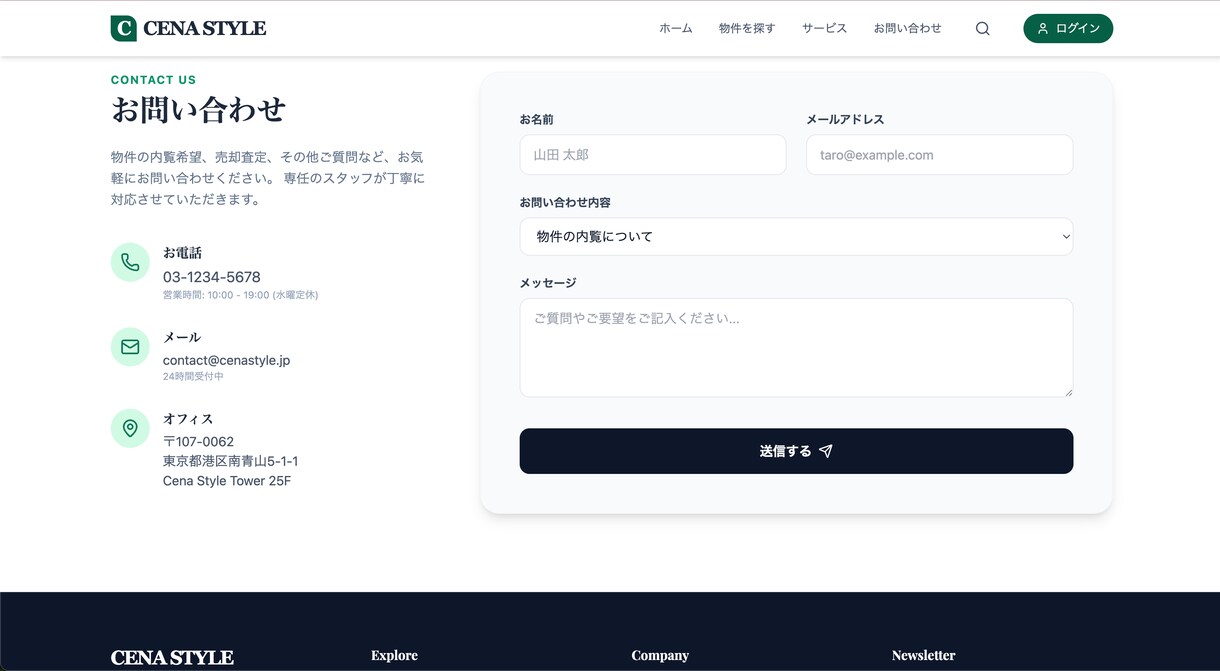The height and width of the screenshot is (671, 1220).
Task: Click the green C logo icon
Action: (123, 28)
